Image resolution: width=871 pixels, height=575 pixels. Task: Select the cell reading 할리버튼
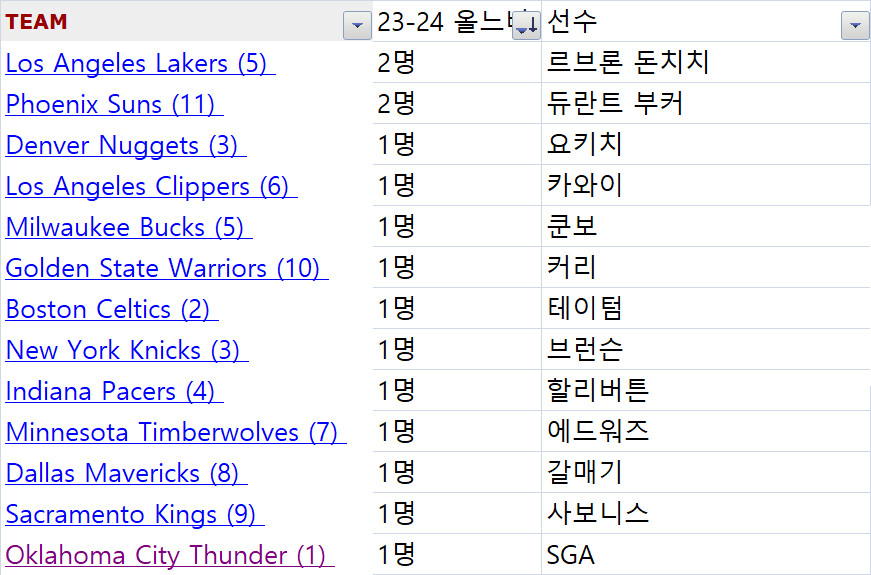coord(705,391)
